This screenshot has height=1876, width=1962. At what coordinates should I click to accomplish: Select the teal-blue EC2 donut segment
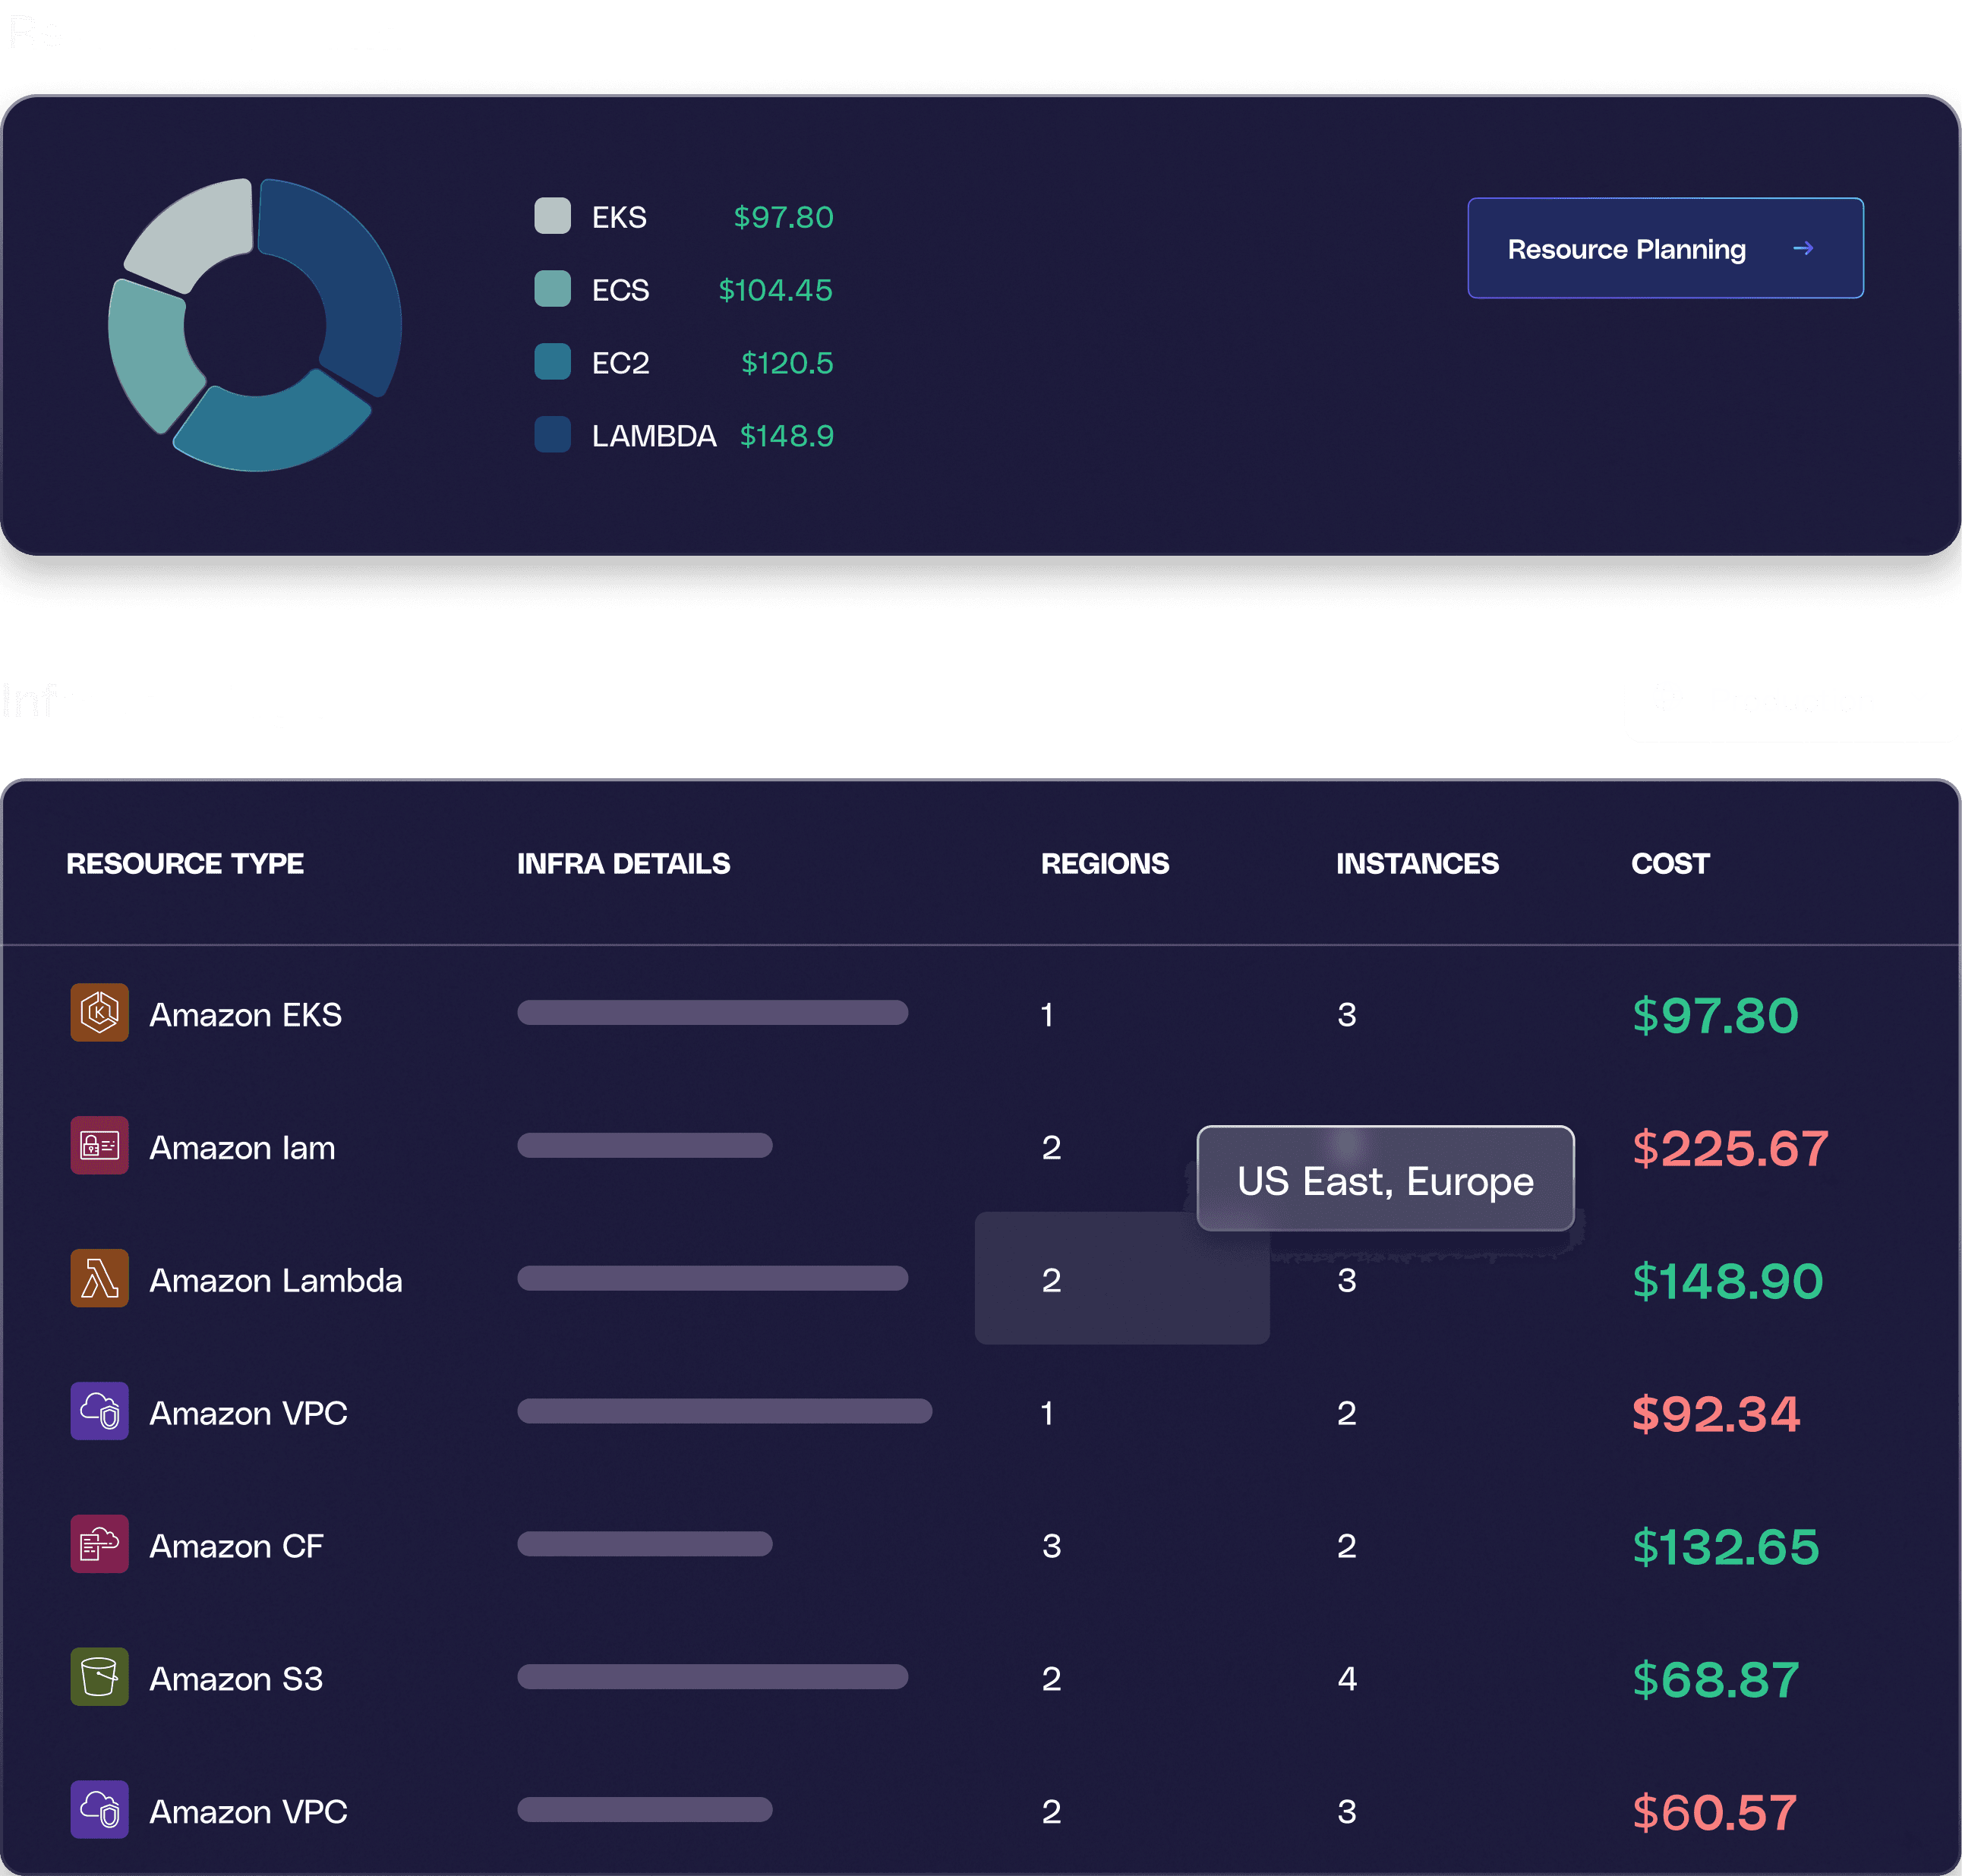click(x=270, y=428)
